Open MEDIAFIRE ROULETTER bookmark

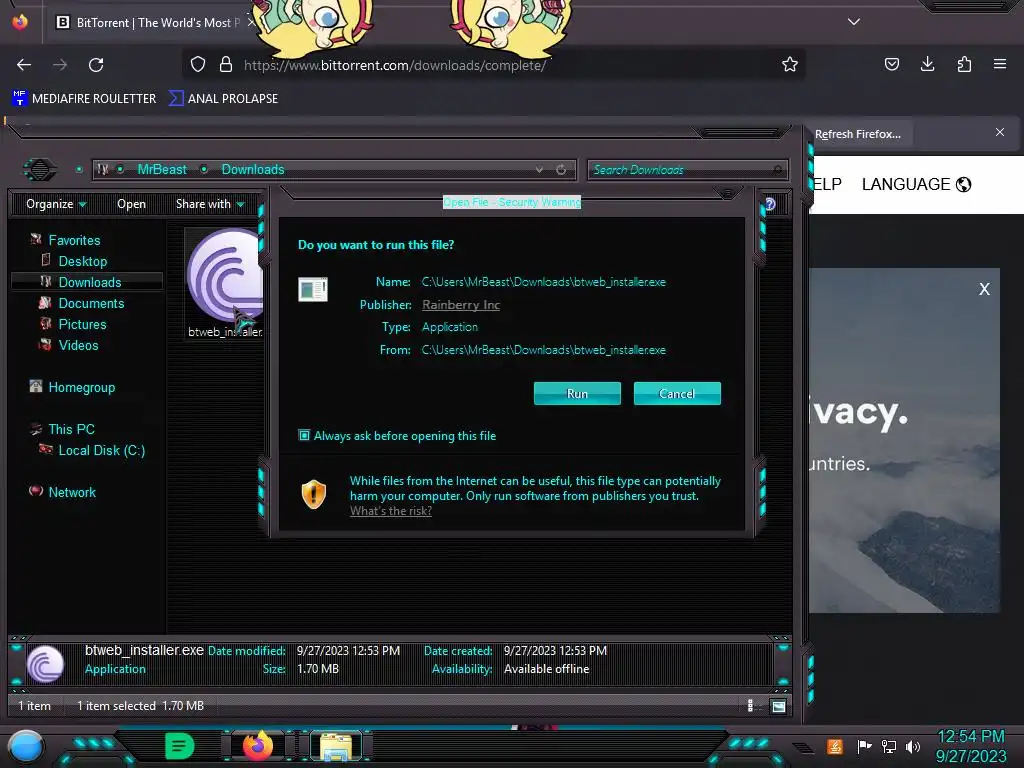tap(84, 99)
